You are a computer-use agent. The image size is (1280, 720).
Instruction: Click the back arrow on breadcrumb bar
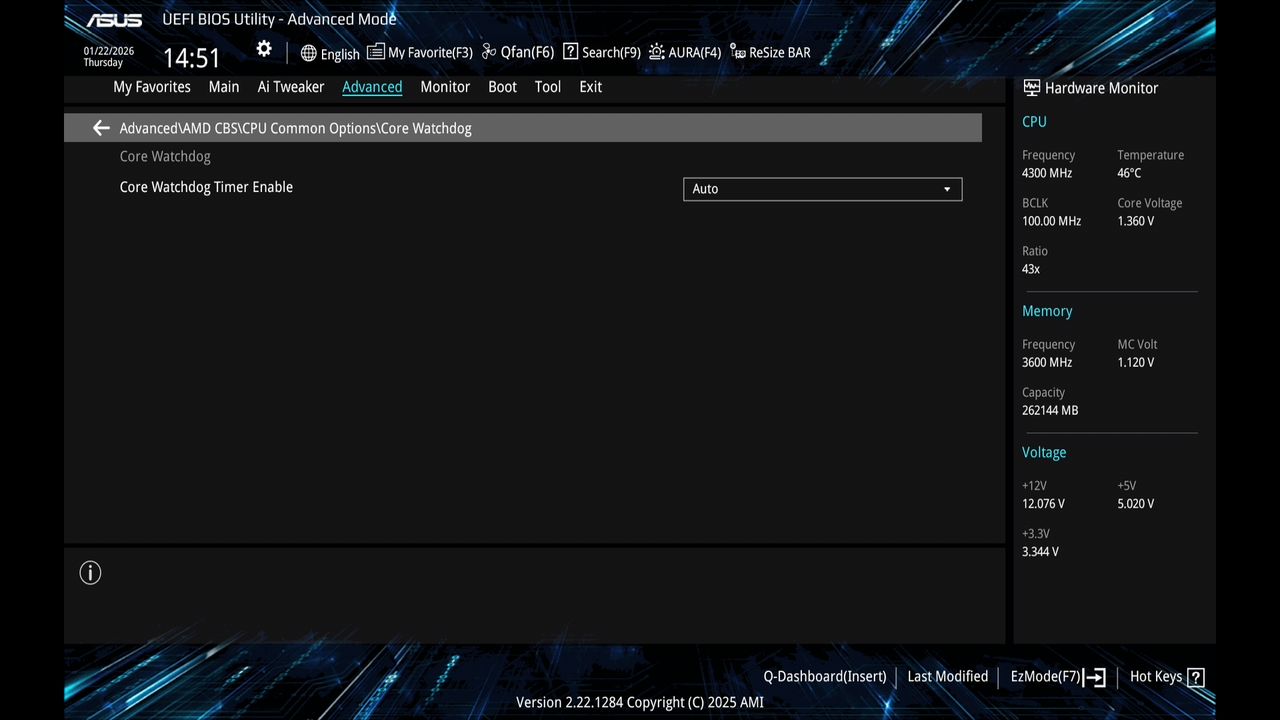[100, 128]
